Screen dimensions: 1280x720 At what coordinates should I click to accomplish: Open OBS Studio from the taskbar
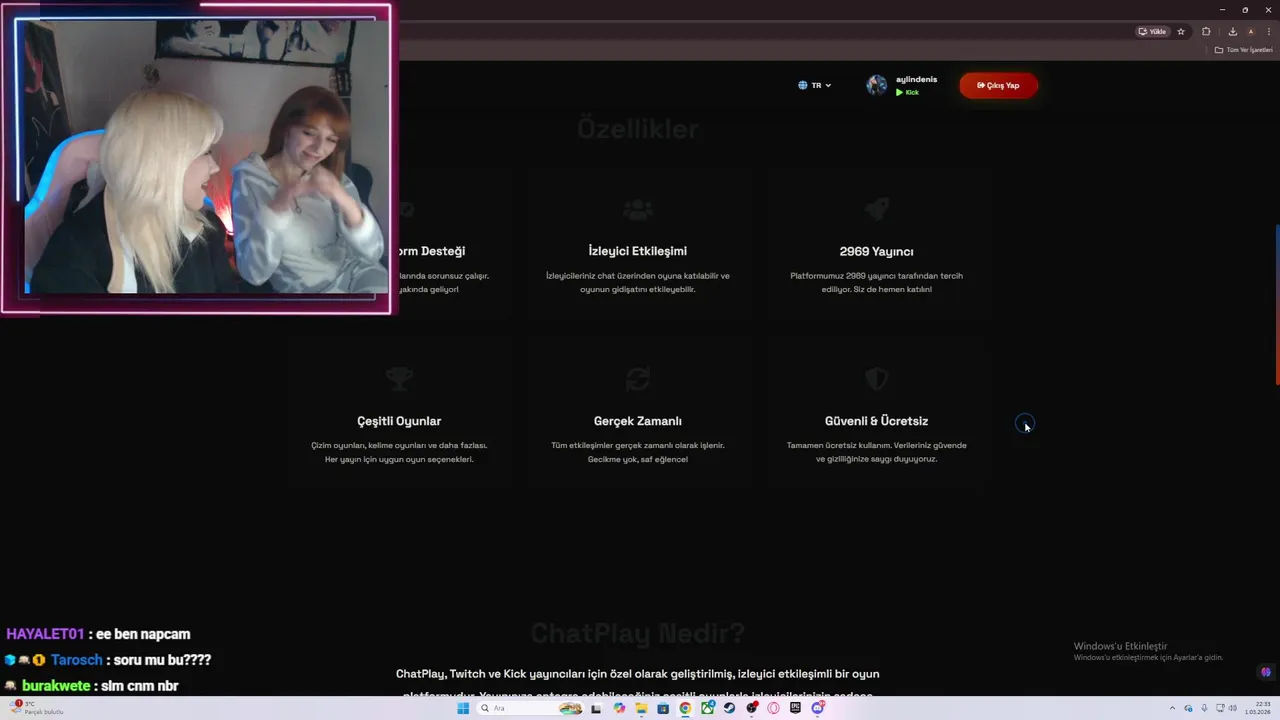[752, 708]
